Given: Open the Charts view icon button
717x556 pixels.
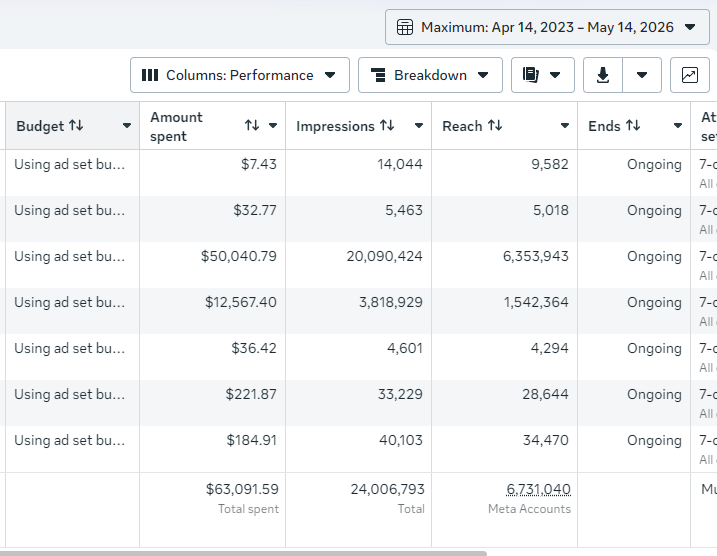Looking at the screenshot, I should click(690, 75).
